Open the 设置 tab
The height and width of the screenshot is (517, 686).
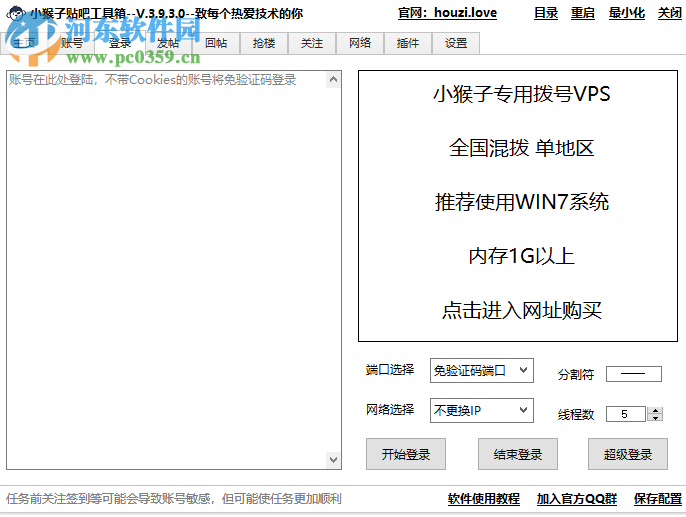point(456,43)
